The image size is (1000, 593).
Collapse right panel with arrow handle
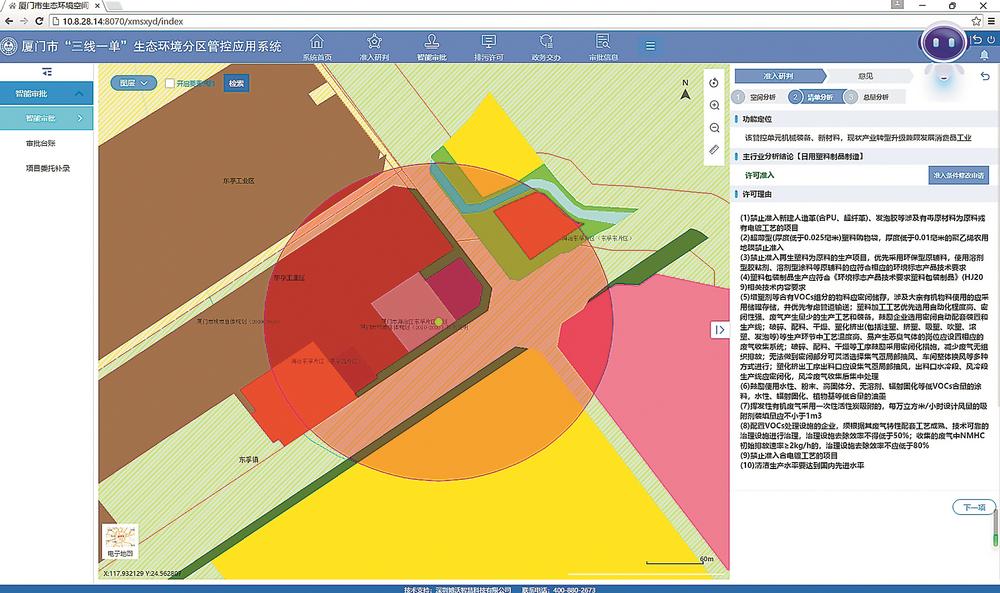(x=719, y=330)
